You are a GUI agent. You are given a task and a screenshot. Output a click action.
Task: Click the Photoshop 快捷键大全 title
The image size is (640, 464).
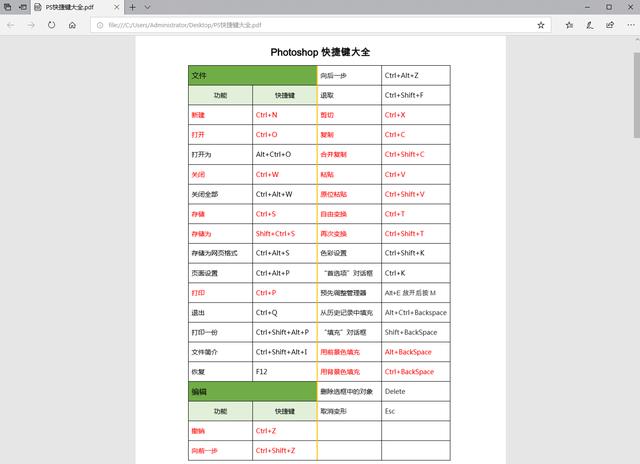pyautogui.click(x=320, y=52)
